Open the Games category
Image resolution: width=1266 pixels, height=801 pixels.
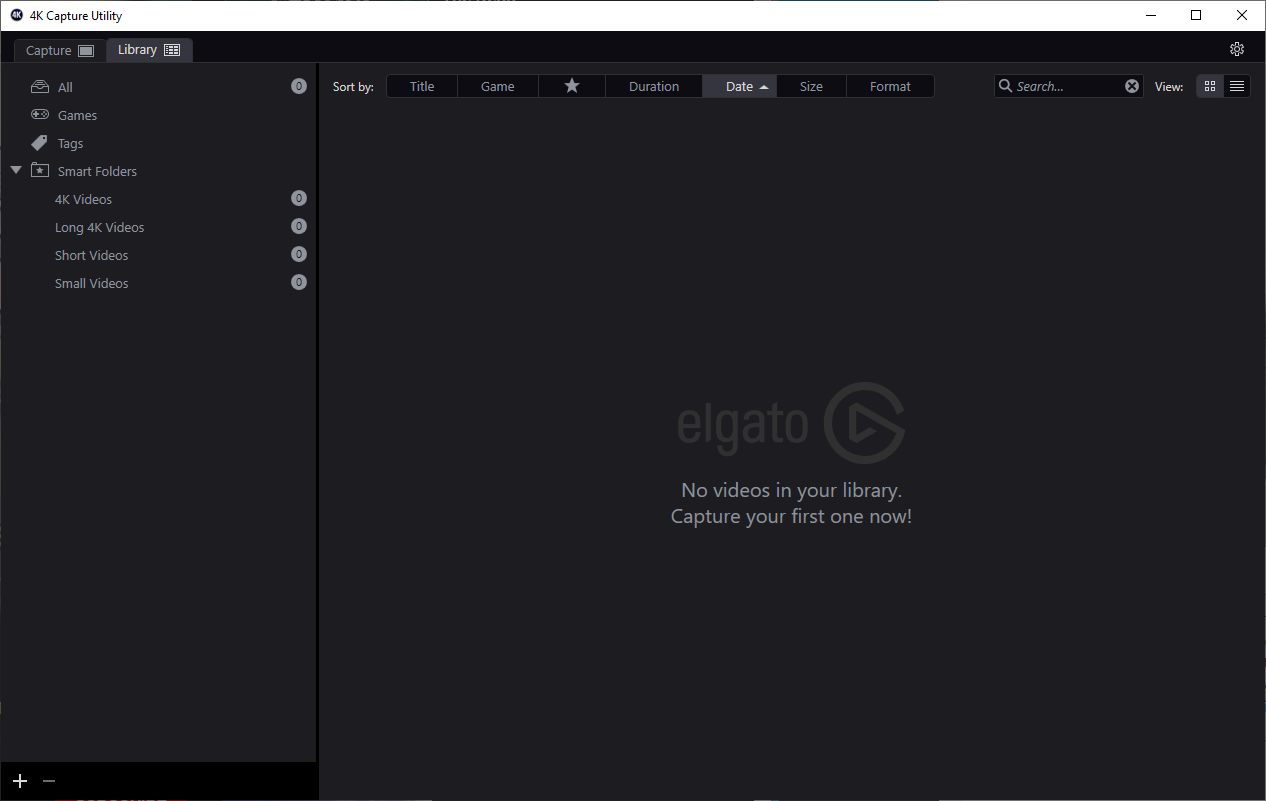coord(158,115)
